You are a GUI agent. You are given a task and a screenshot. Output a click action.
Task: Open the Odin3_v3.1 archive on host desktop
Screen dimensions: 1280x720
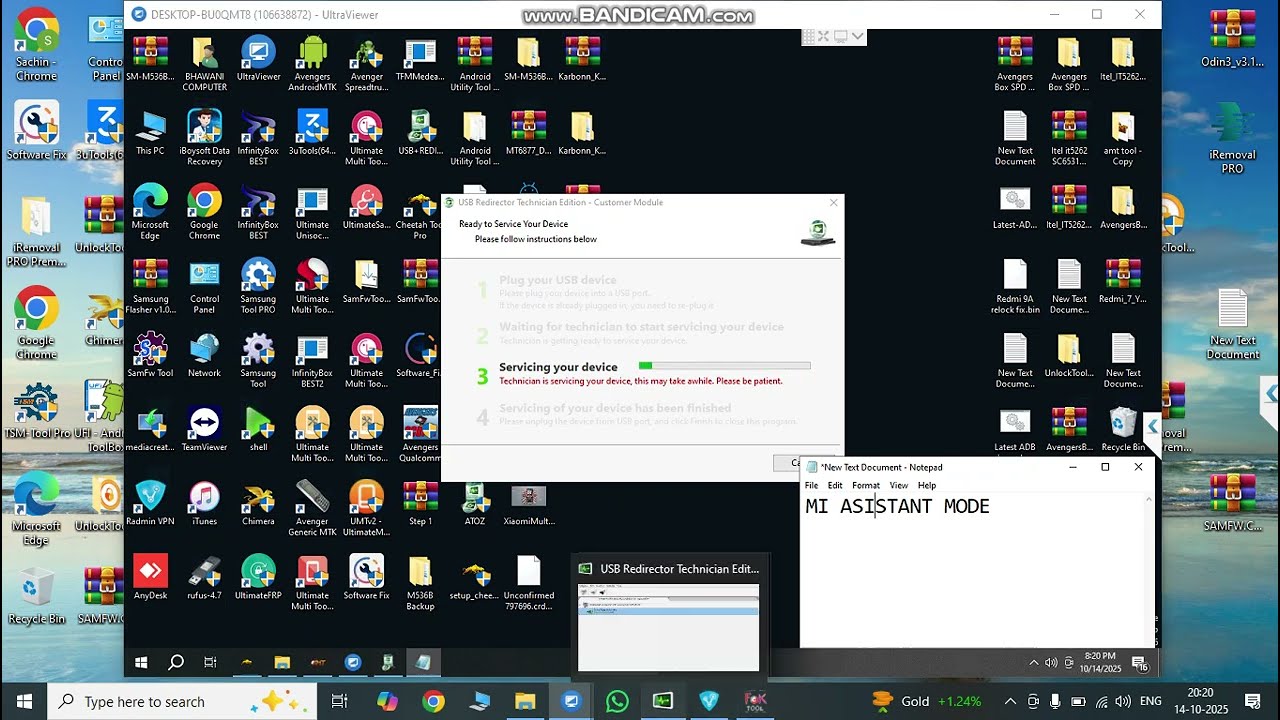(1232, 38)
